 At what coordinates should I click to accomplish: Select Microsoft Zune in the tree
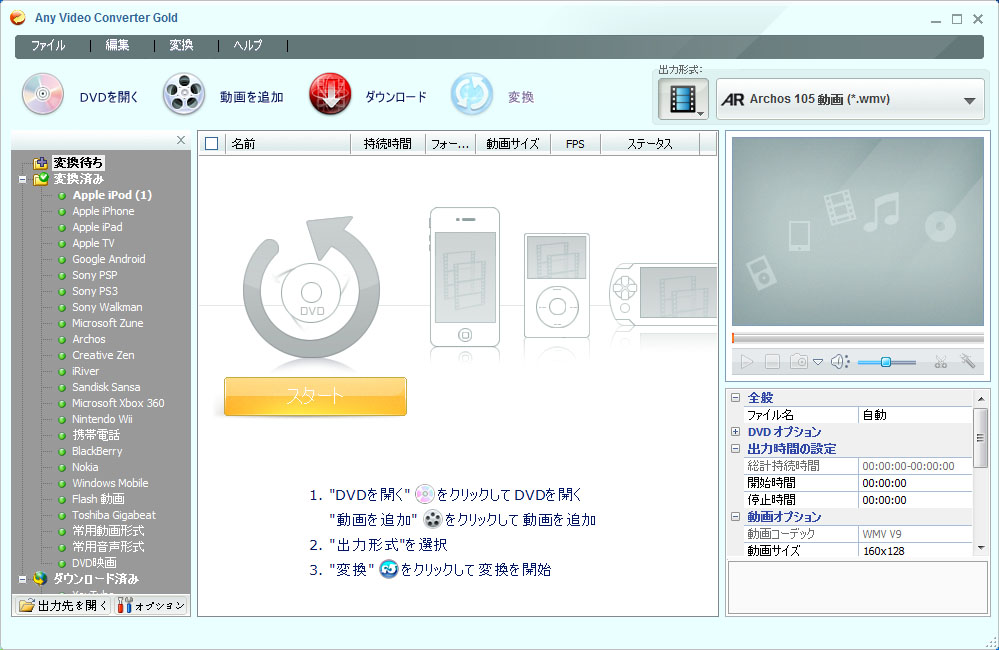click(x=107, y=323)
